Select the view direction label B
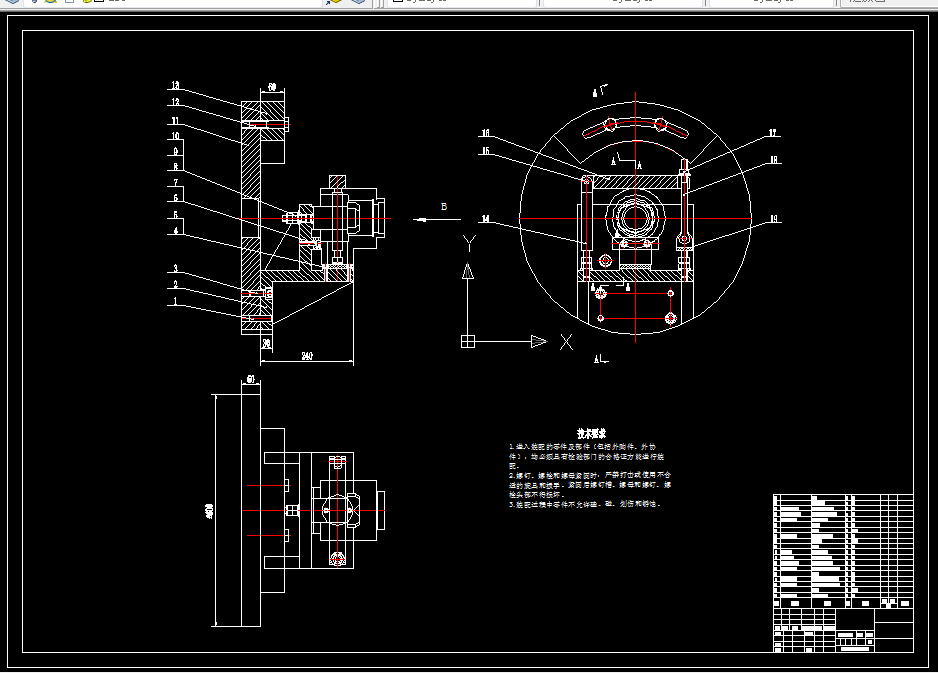This screenshot has height=673, width=938. [x=444, y=206]
